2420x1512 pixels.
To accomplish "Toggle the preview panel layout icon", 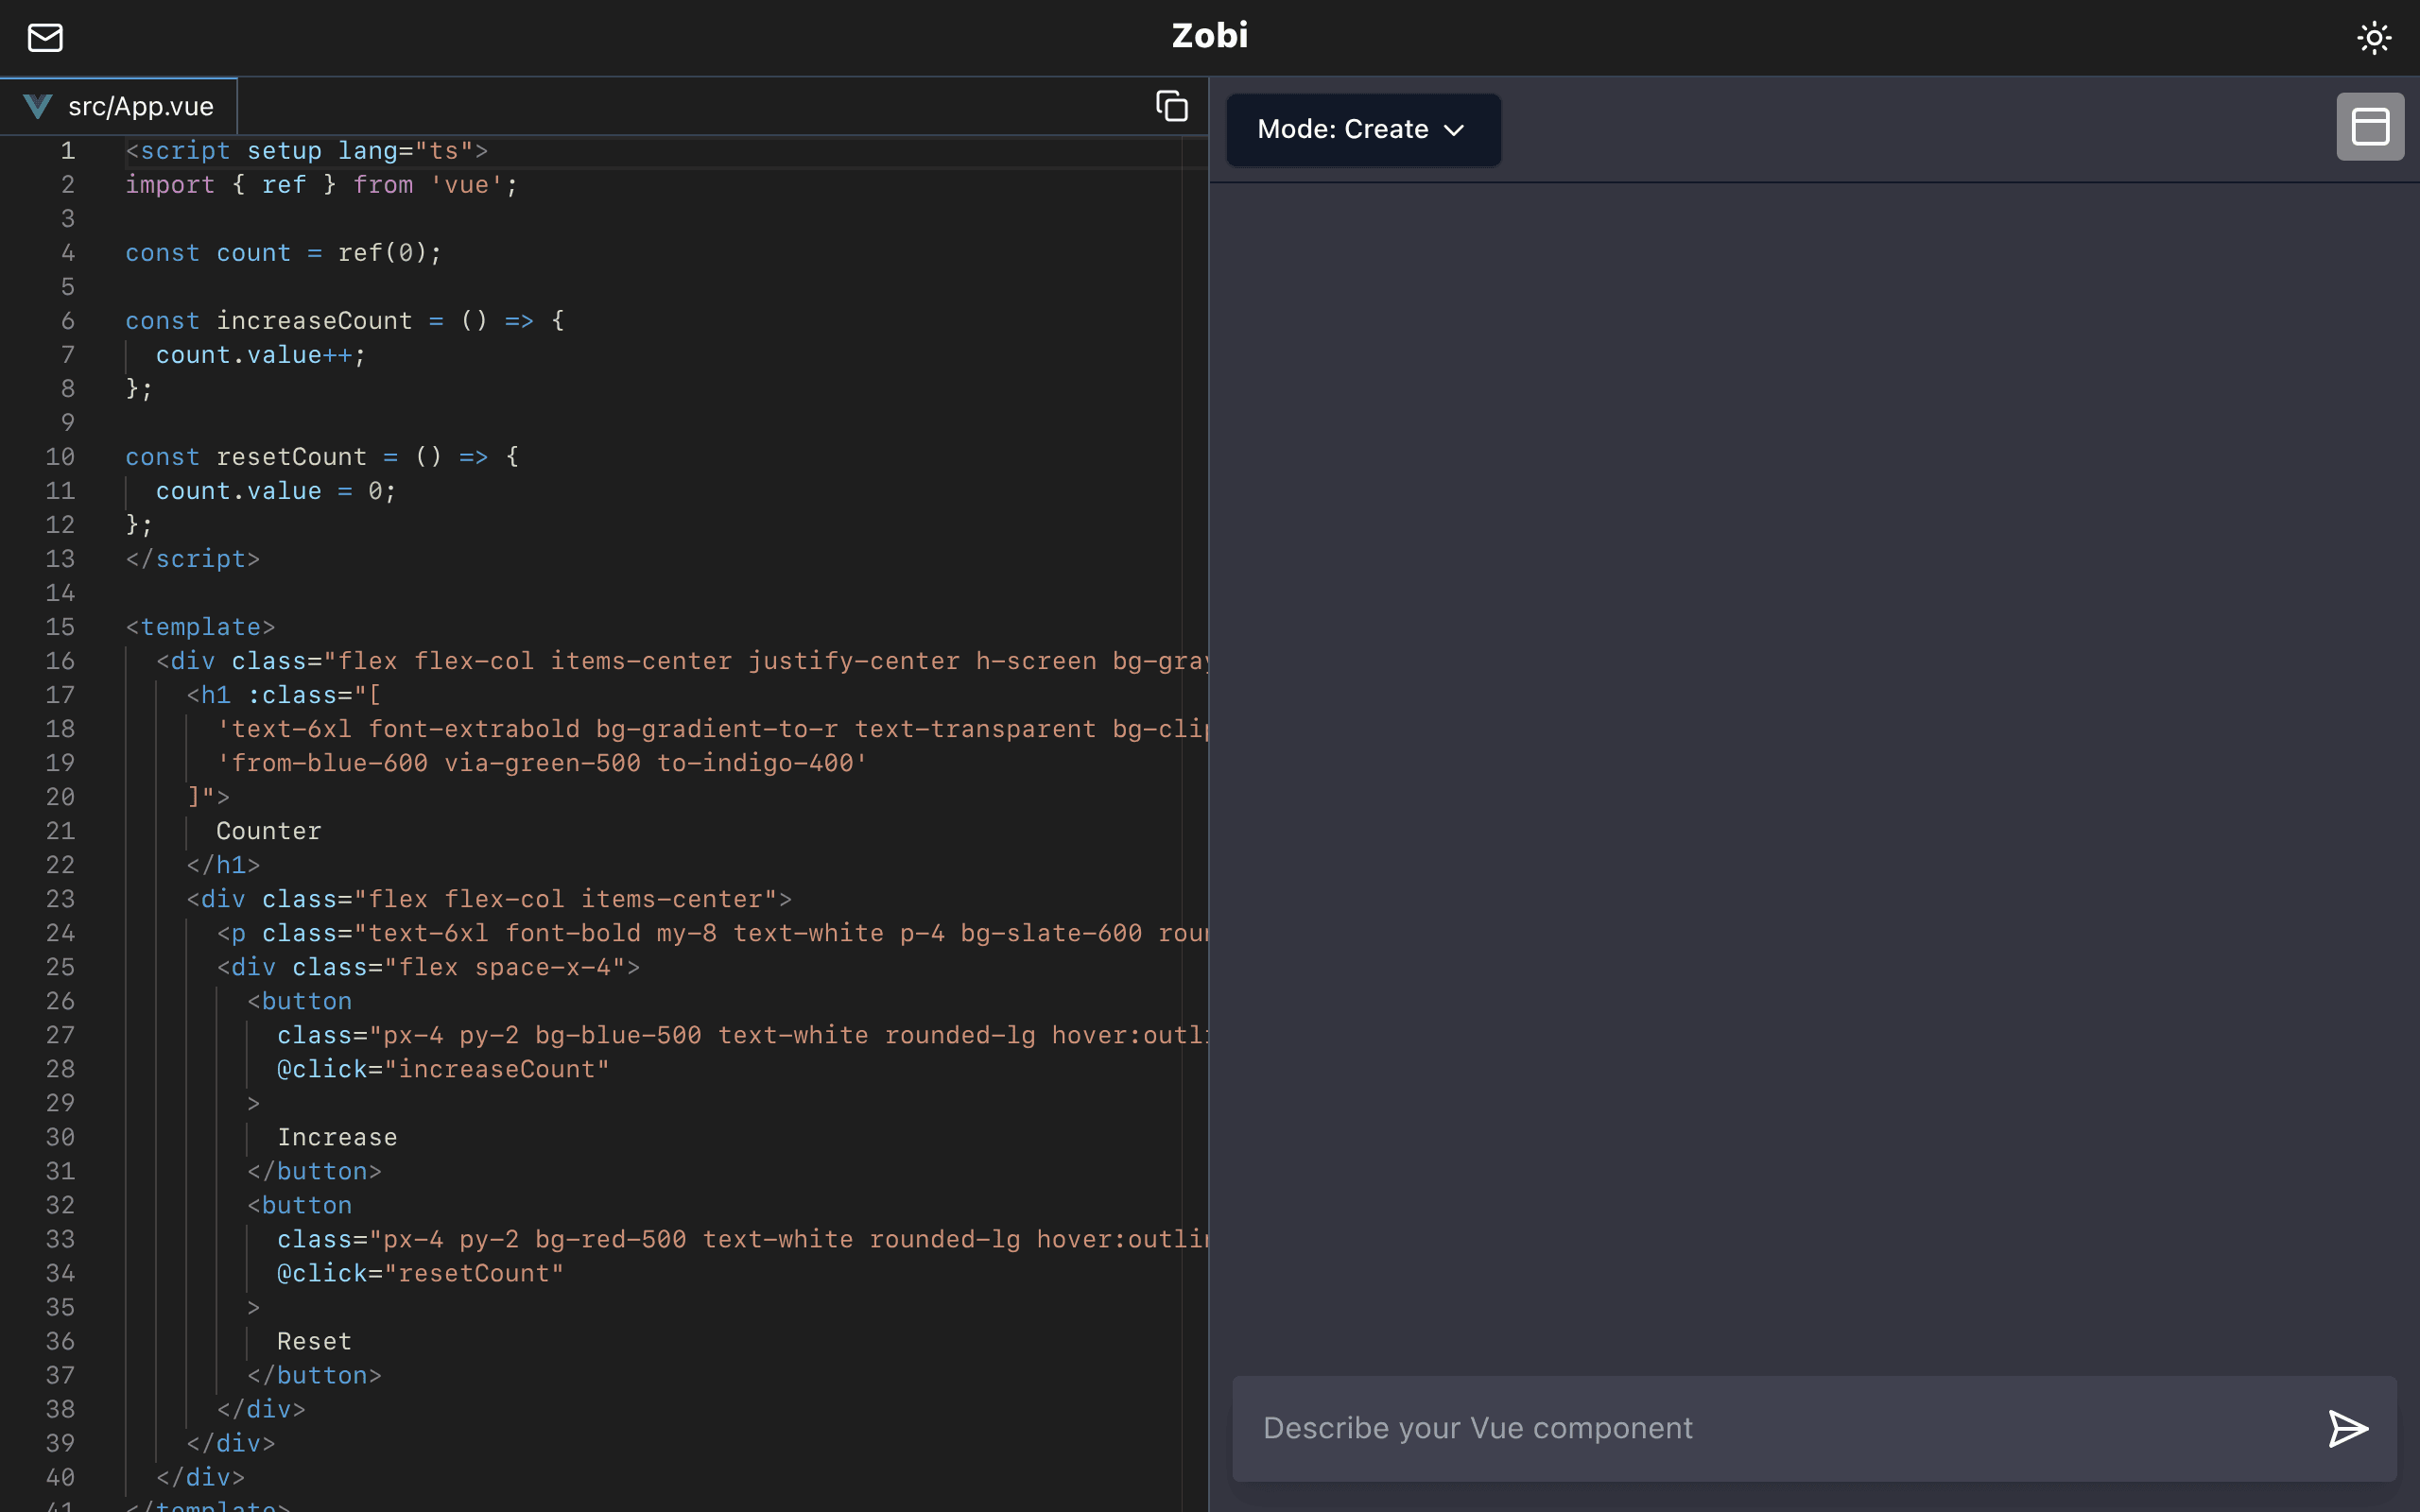I will click(x=2370, y=127).
